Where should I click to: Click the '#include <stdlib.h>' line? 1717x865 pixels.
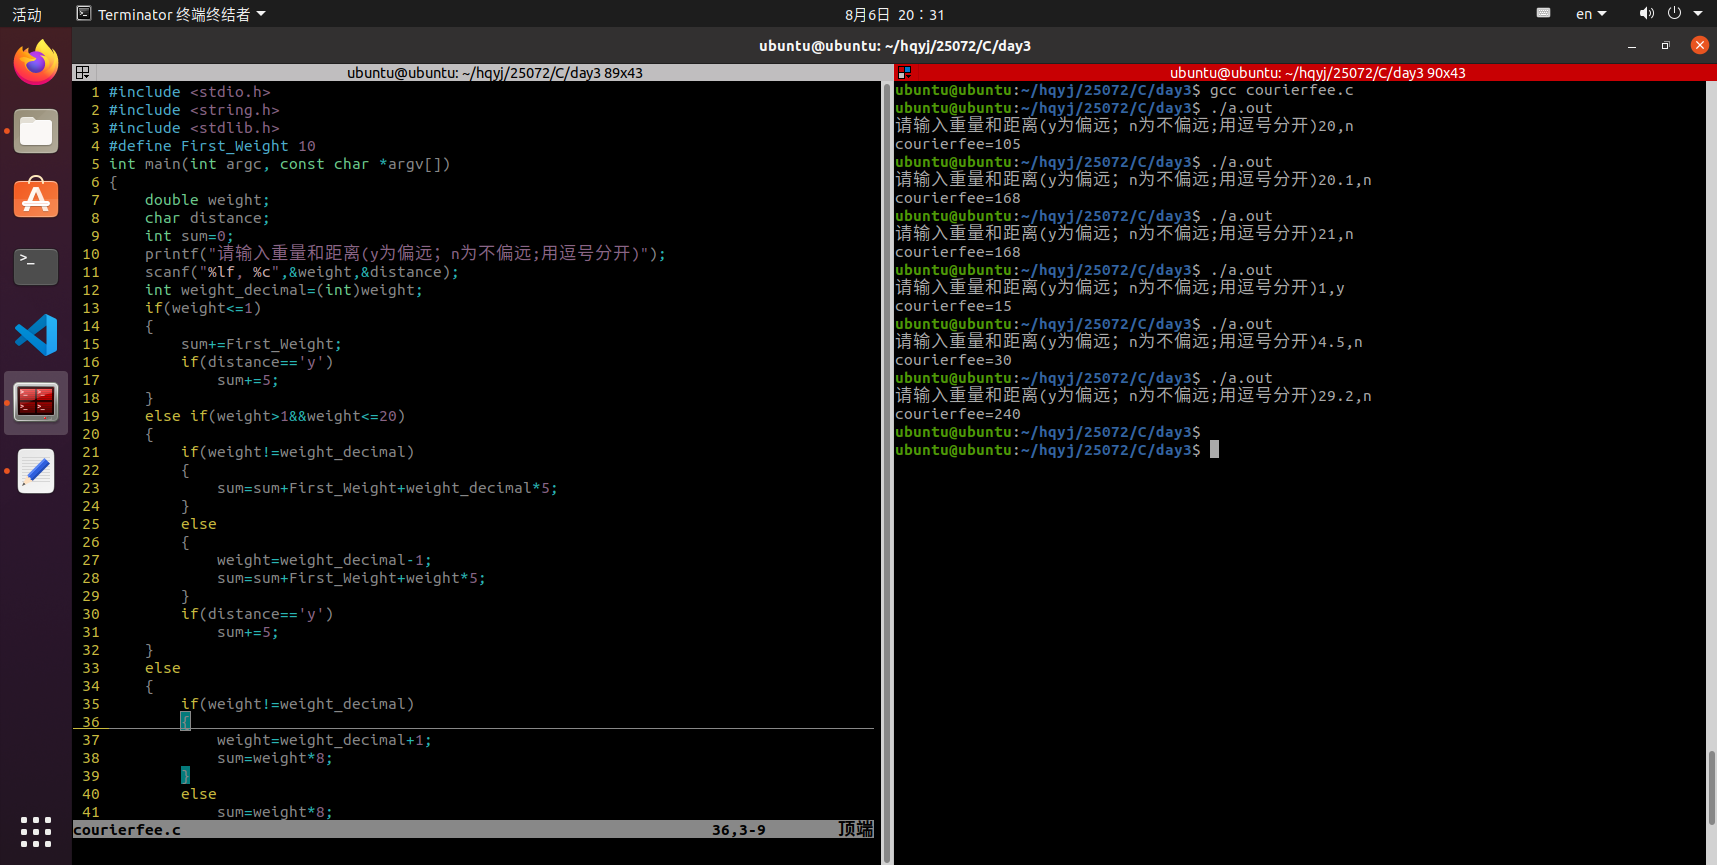pos(194,128)
